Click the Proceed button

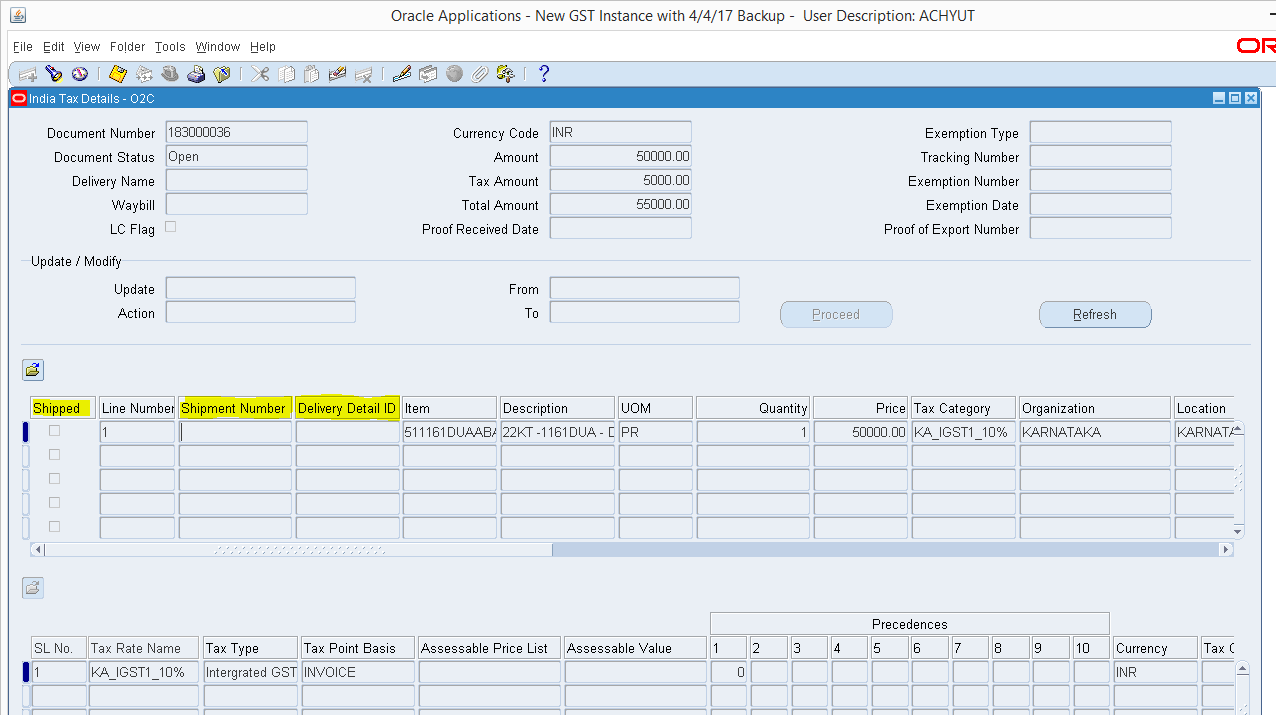(x=836, y=314)
